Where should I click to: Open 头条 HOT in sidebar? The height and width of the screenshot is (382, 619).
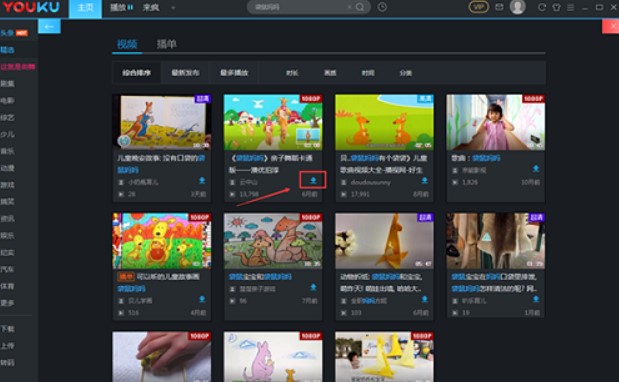tap(14, 33)
